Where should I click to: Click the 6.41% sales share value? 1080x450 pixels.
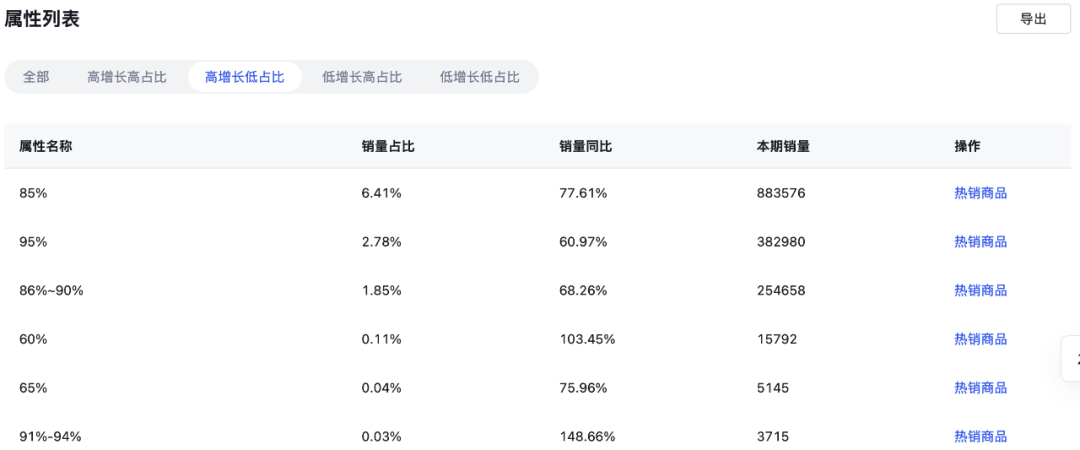coord(382,194)
